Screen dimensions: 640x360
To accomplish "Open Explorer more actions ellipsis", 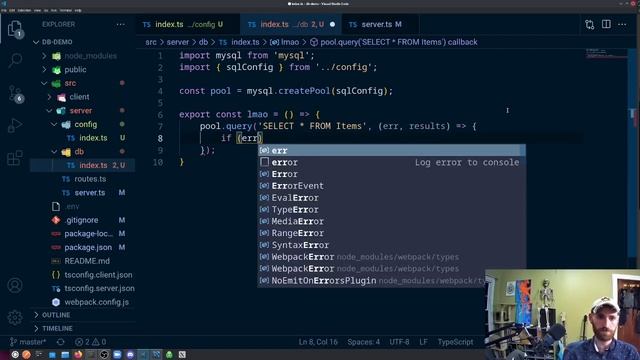I will pos(120,24).
